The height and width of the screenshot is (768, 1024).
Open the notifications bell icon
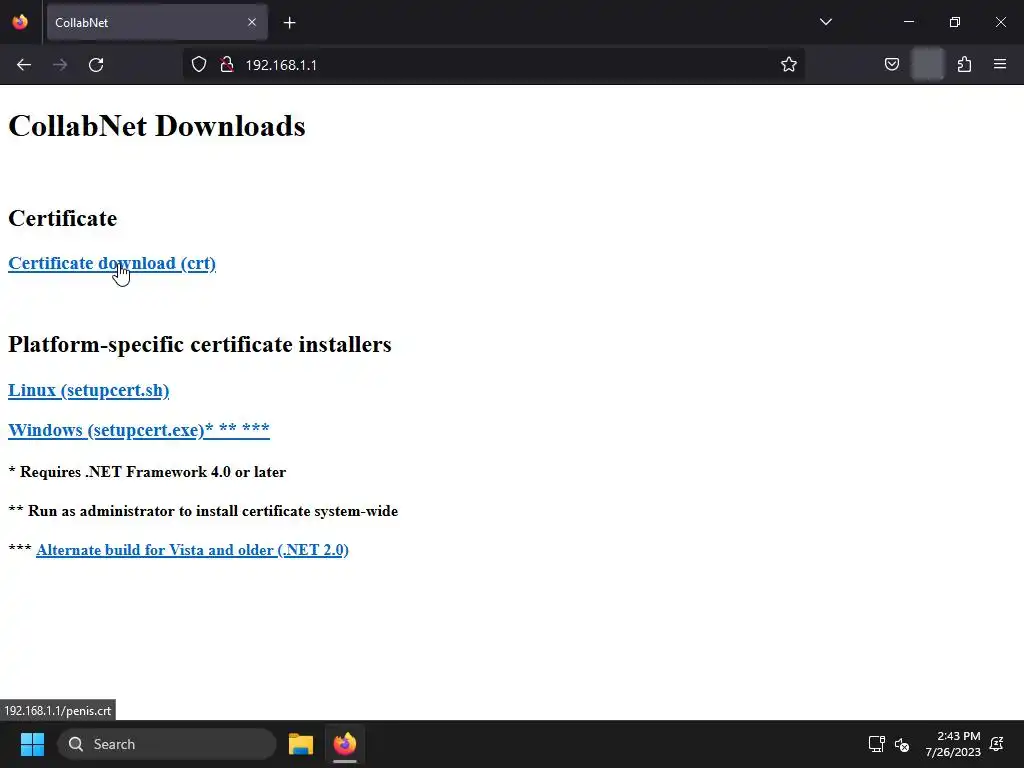(997, 744)
